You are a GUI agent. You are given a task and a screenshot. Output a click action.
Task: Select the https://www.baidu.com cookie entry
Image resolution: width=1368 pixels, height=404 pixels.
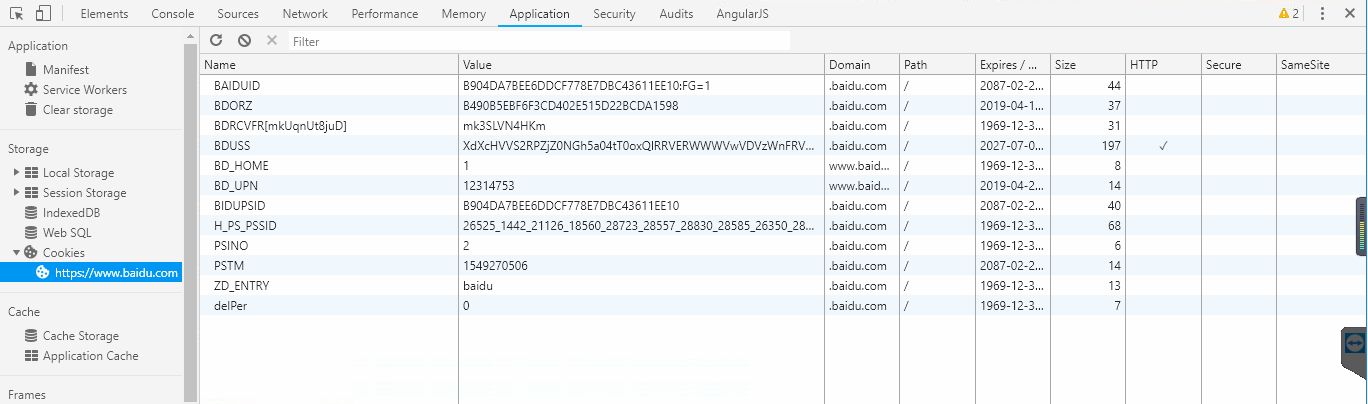point(115,273)
